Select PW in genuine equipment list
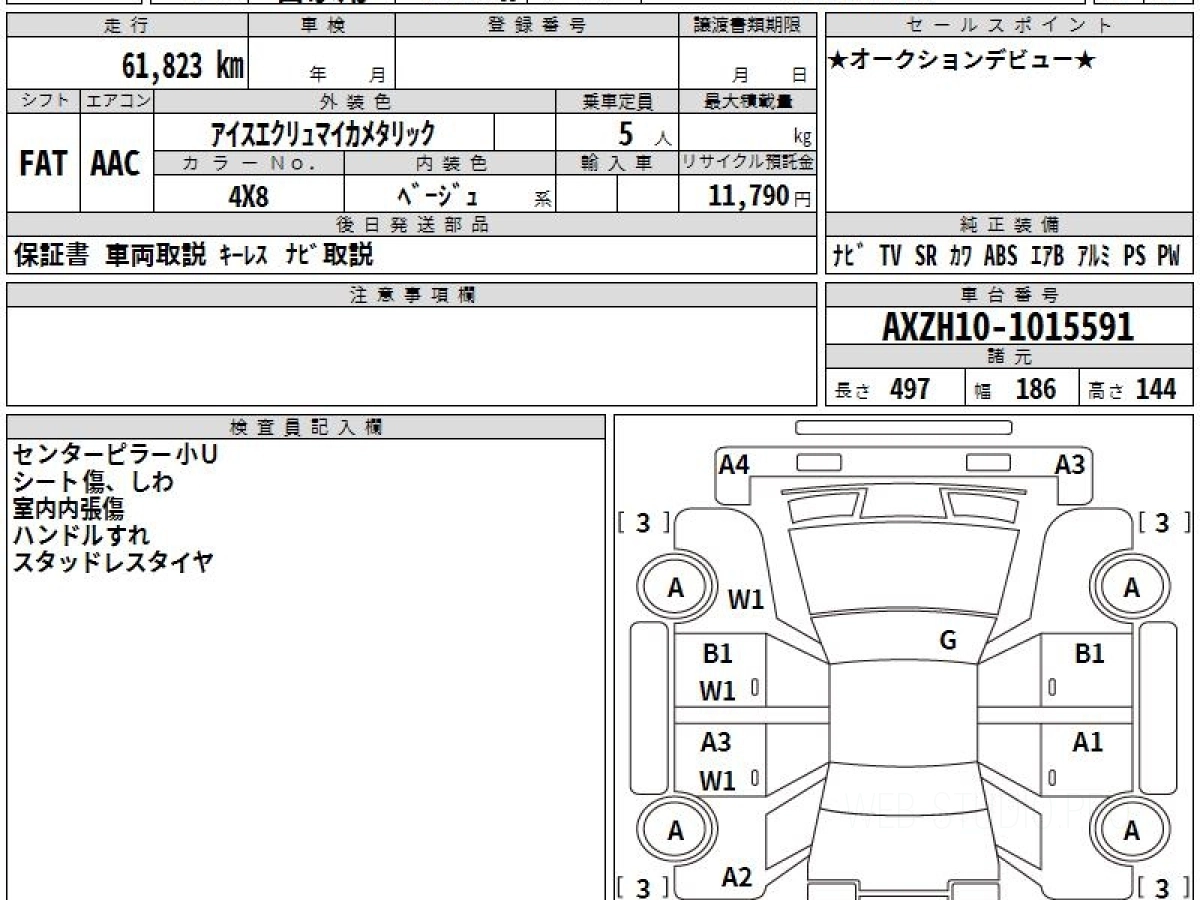Screen dimensions: 1200x900 click(1169, 256)
